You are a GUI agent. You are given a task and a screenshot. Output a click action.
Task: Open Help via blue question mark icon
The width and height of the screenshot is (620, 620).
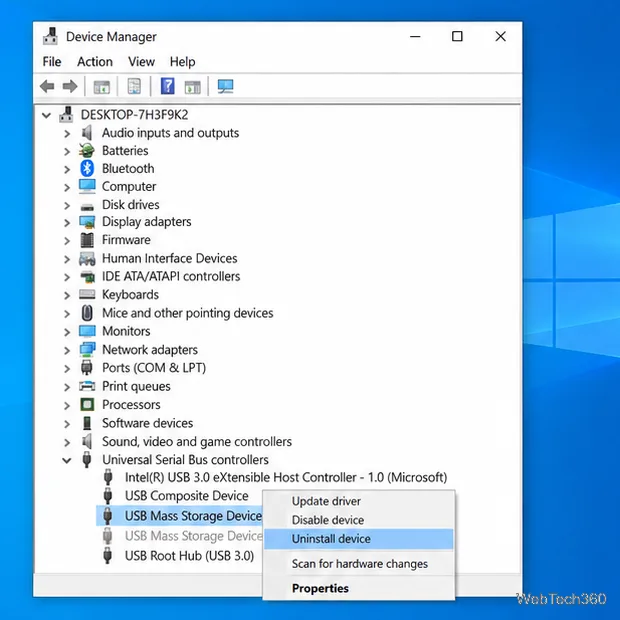pos(168,86)
